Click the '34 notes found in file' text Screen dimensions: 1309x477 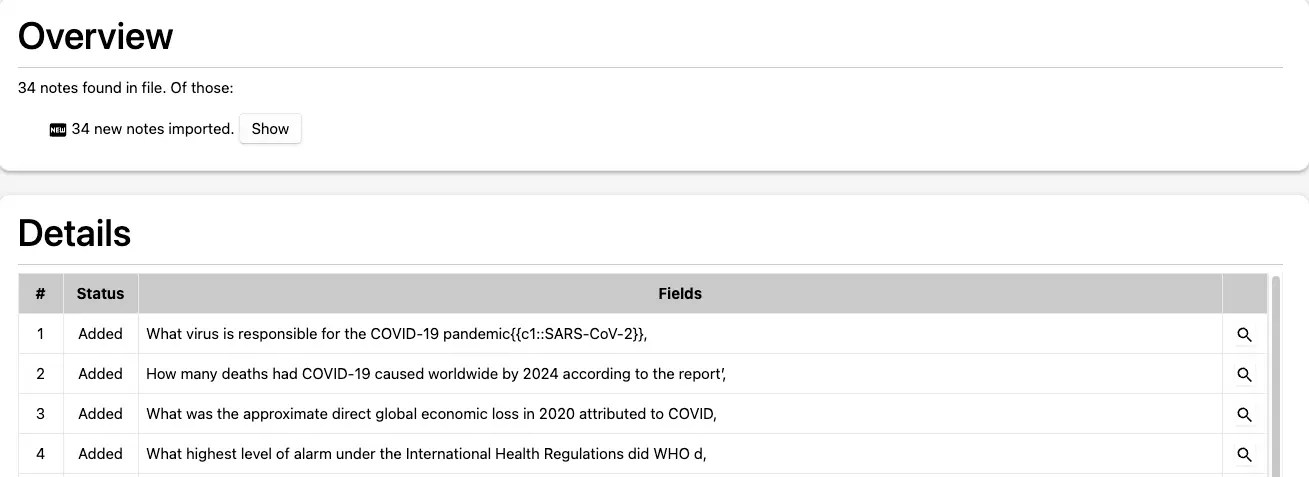point(126,88)
